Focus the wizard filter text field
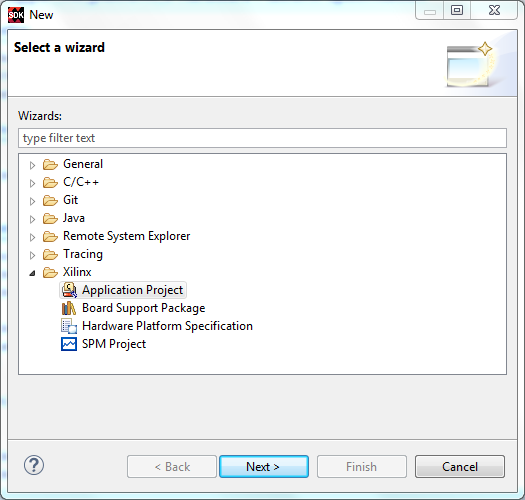 (262, 138)
